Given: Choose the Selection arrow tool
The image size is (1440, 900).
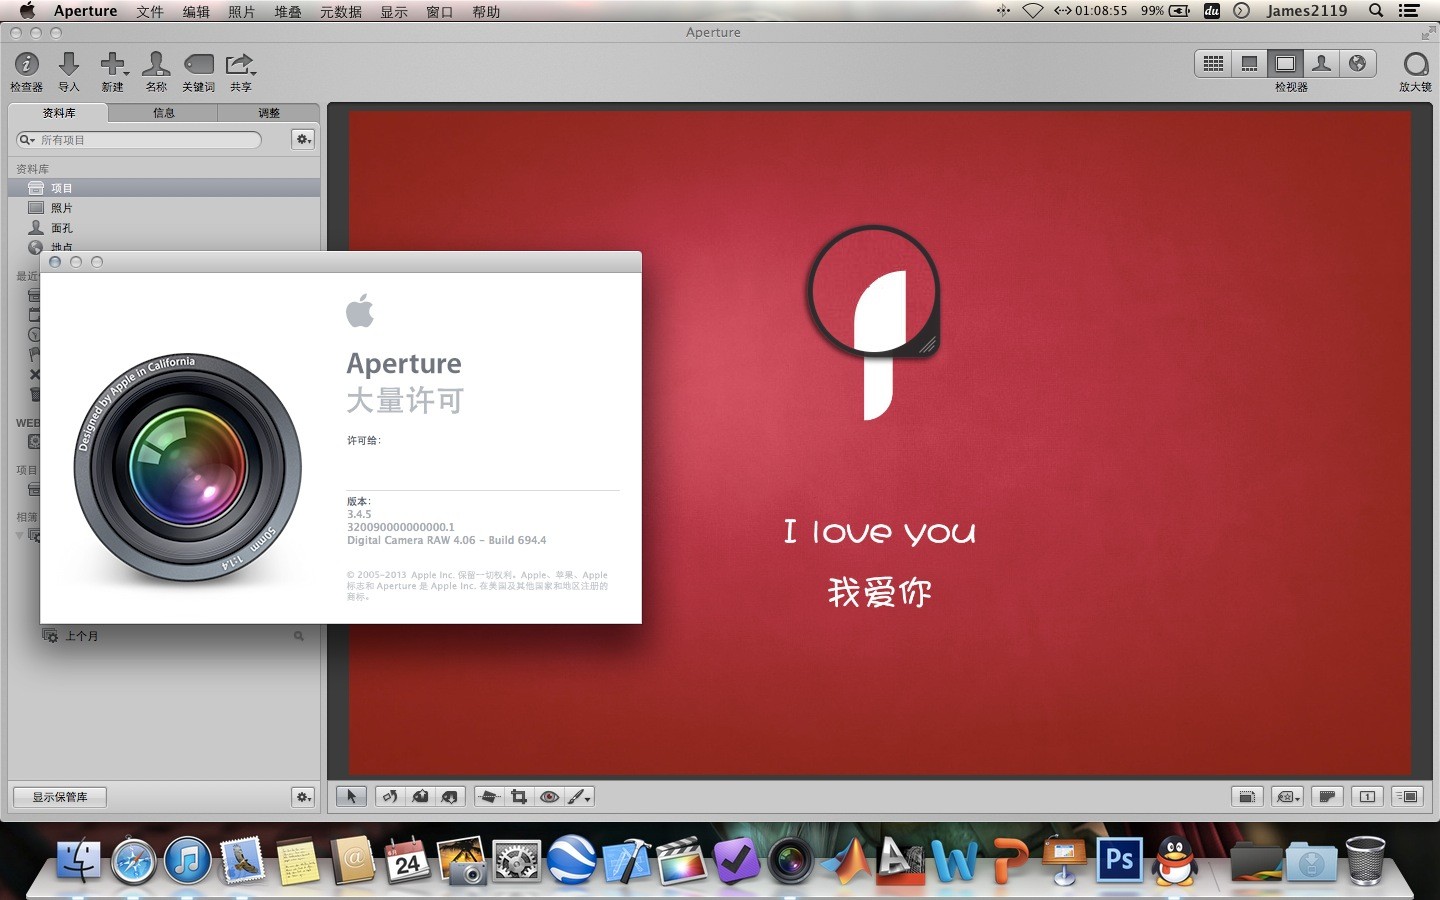Looking at the screenshot, I should [x=351, y=797].
